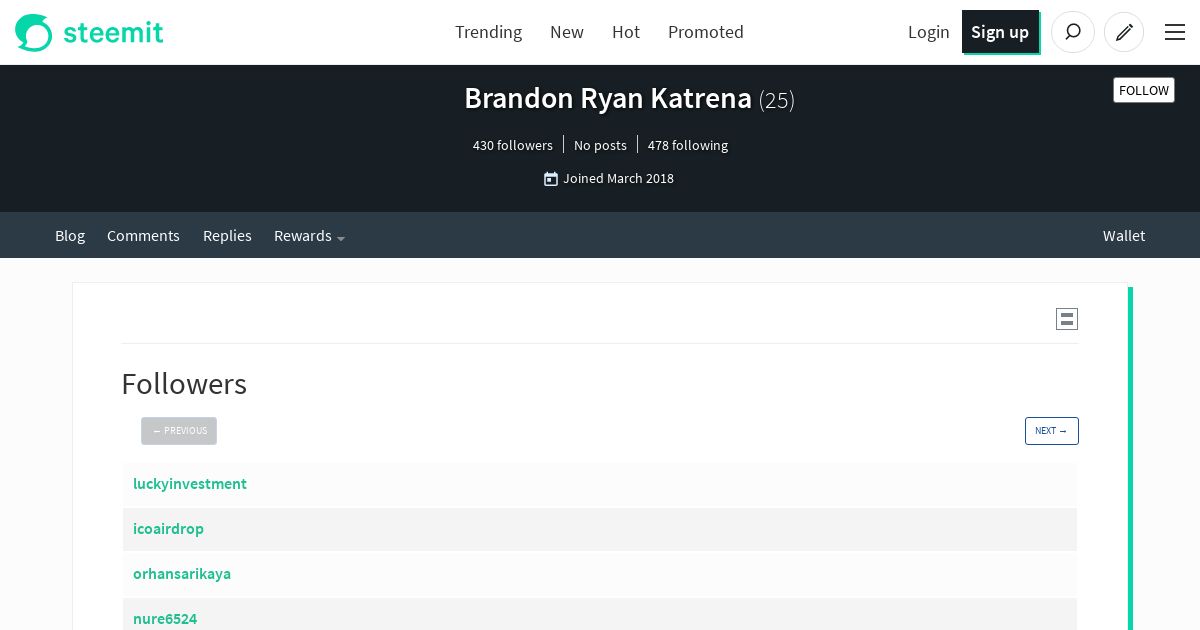The image size is (1200, 630).
Task: Click the calendar icon beside Joined March 2018
Action: tap(551, 179)
